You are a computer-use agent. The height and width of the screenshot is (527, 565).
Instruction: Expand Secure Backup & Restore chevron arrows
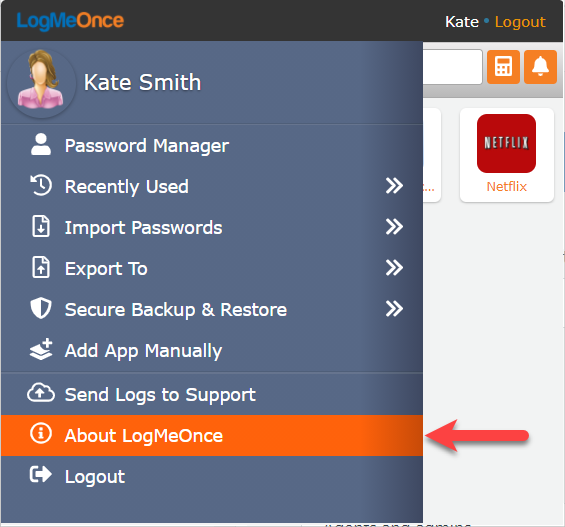(394, 309)
